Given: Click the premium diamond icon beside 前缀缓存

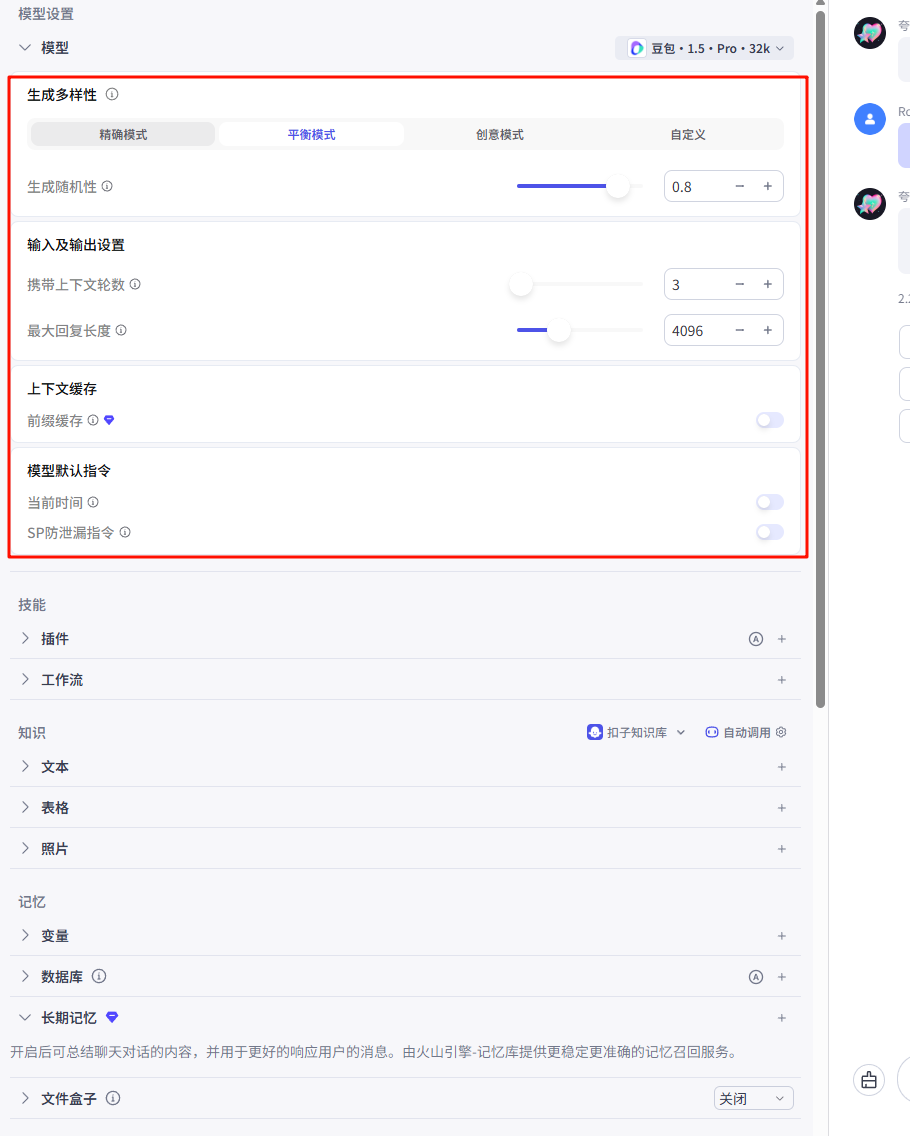Looking at the screenshot, I should (x=109, y=420).
